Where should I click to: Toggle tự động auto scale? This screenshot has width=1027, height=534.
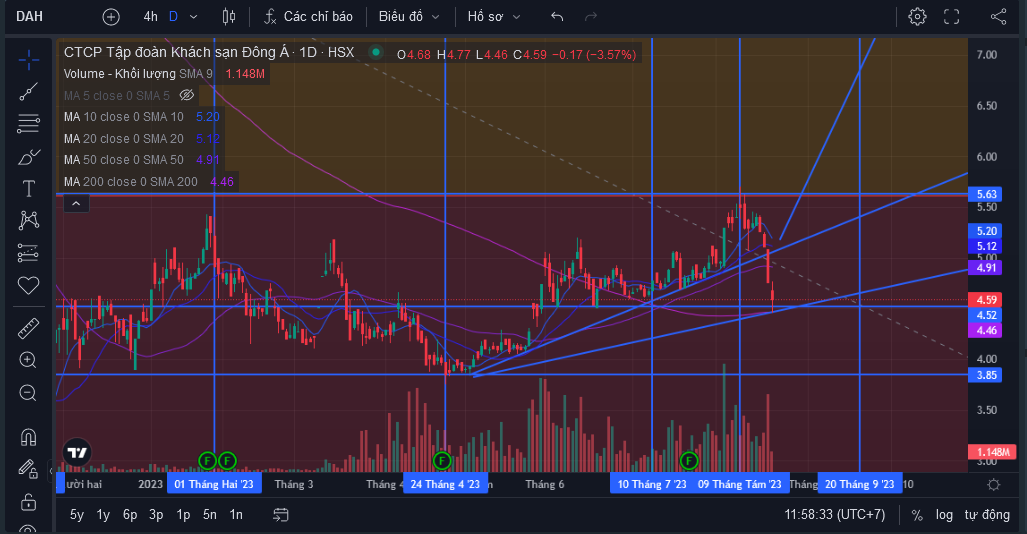point(987,515)
